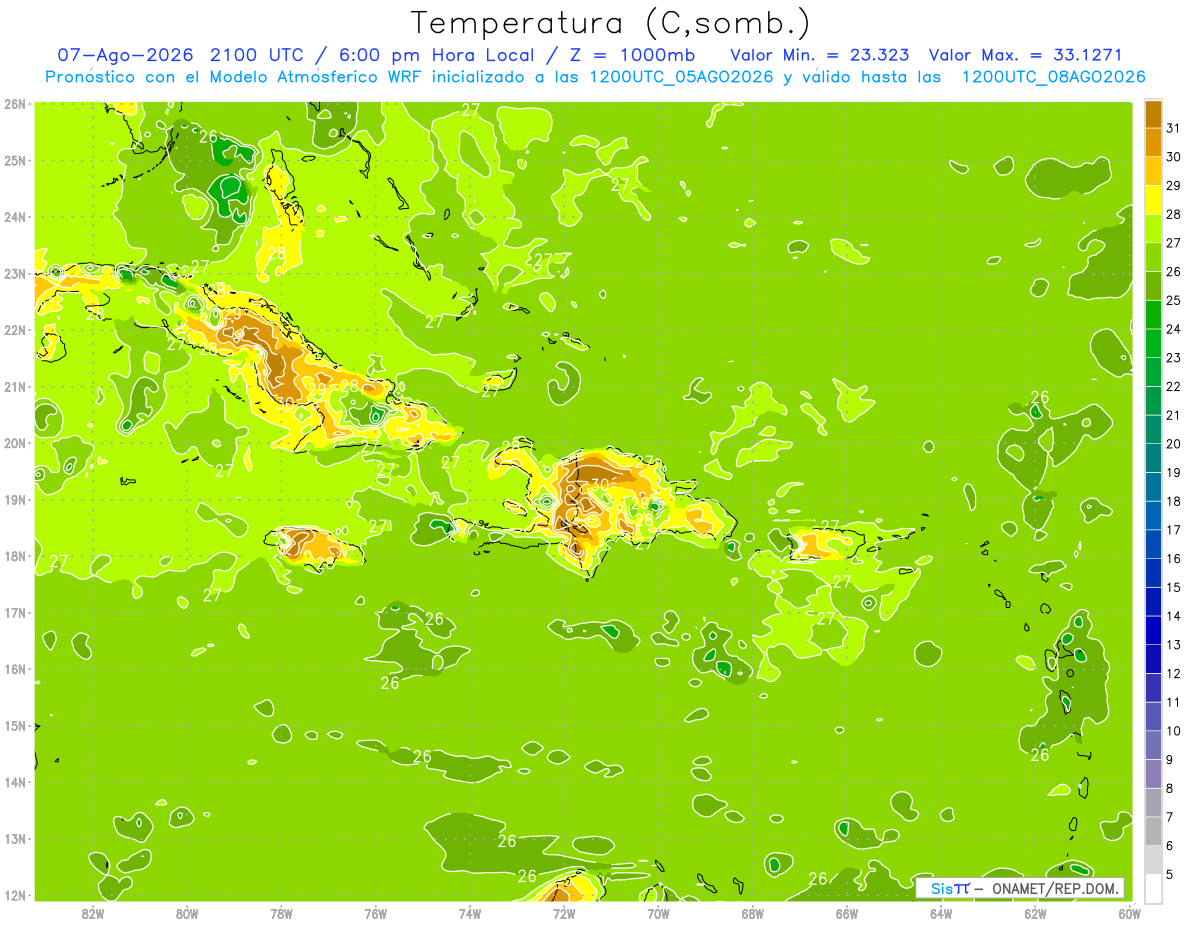This screenshot has width=1200, height=927.
Task: Click the 12N latitude axis label
Action: tap(15, 895)
